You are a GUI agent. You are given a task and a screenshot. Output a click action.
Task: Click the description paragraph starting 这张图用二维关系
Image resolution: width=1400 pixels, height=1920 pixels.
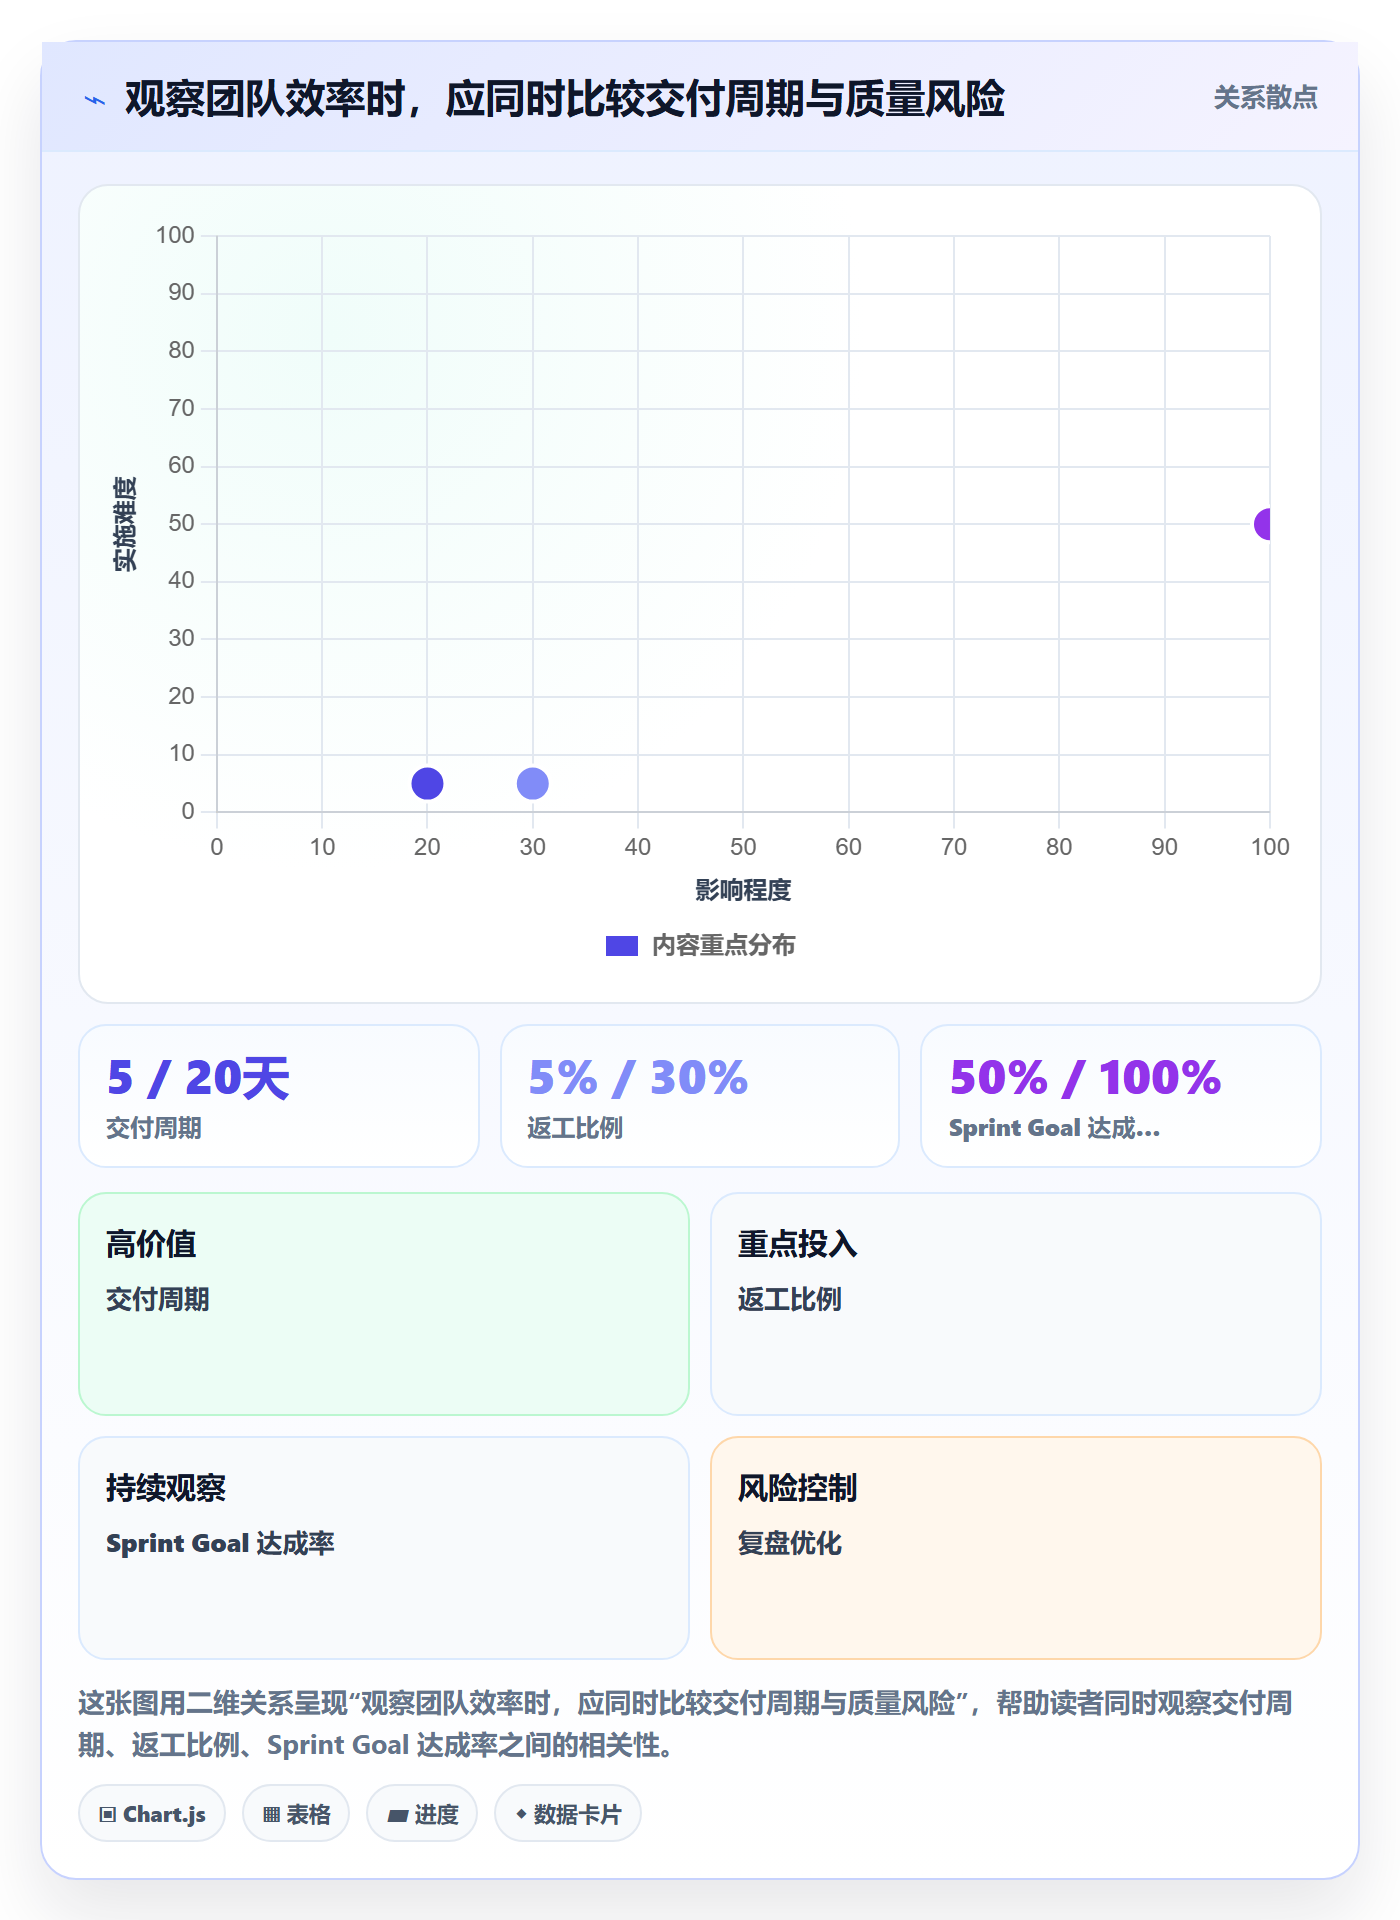pos(686,1724)
